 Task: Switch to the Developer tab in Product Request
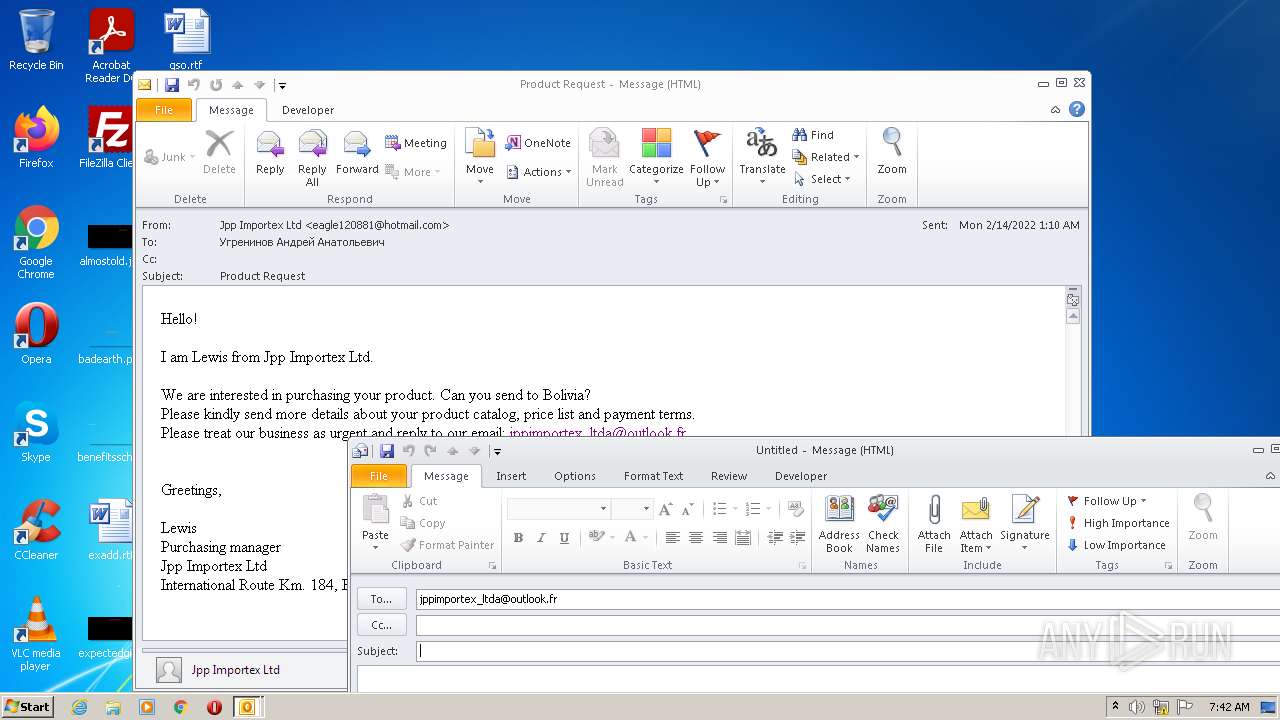308,110
